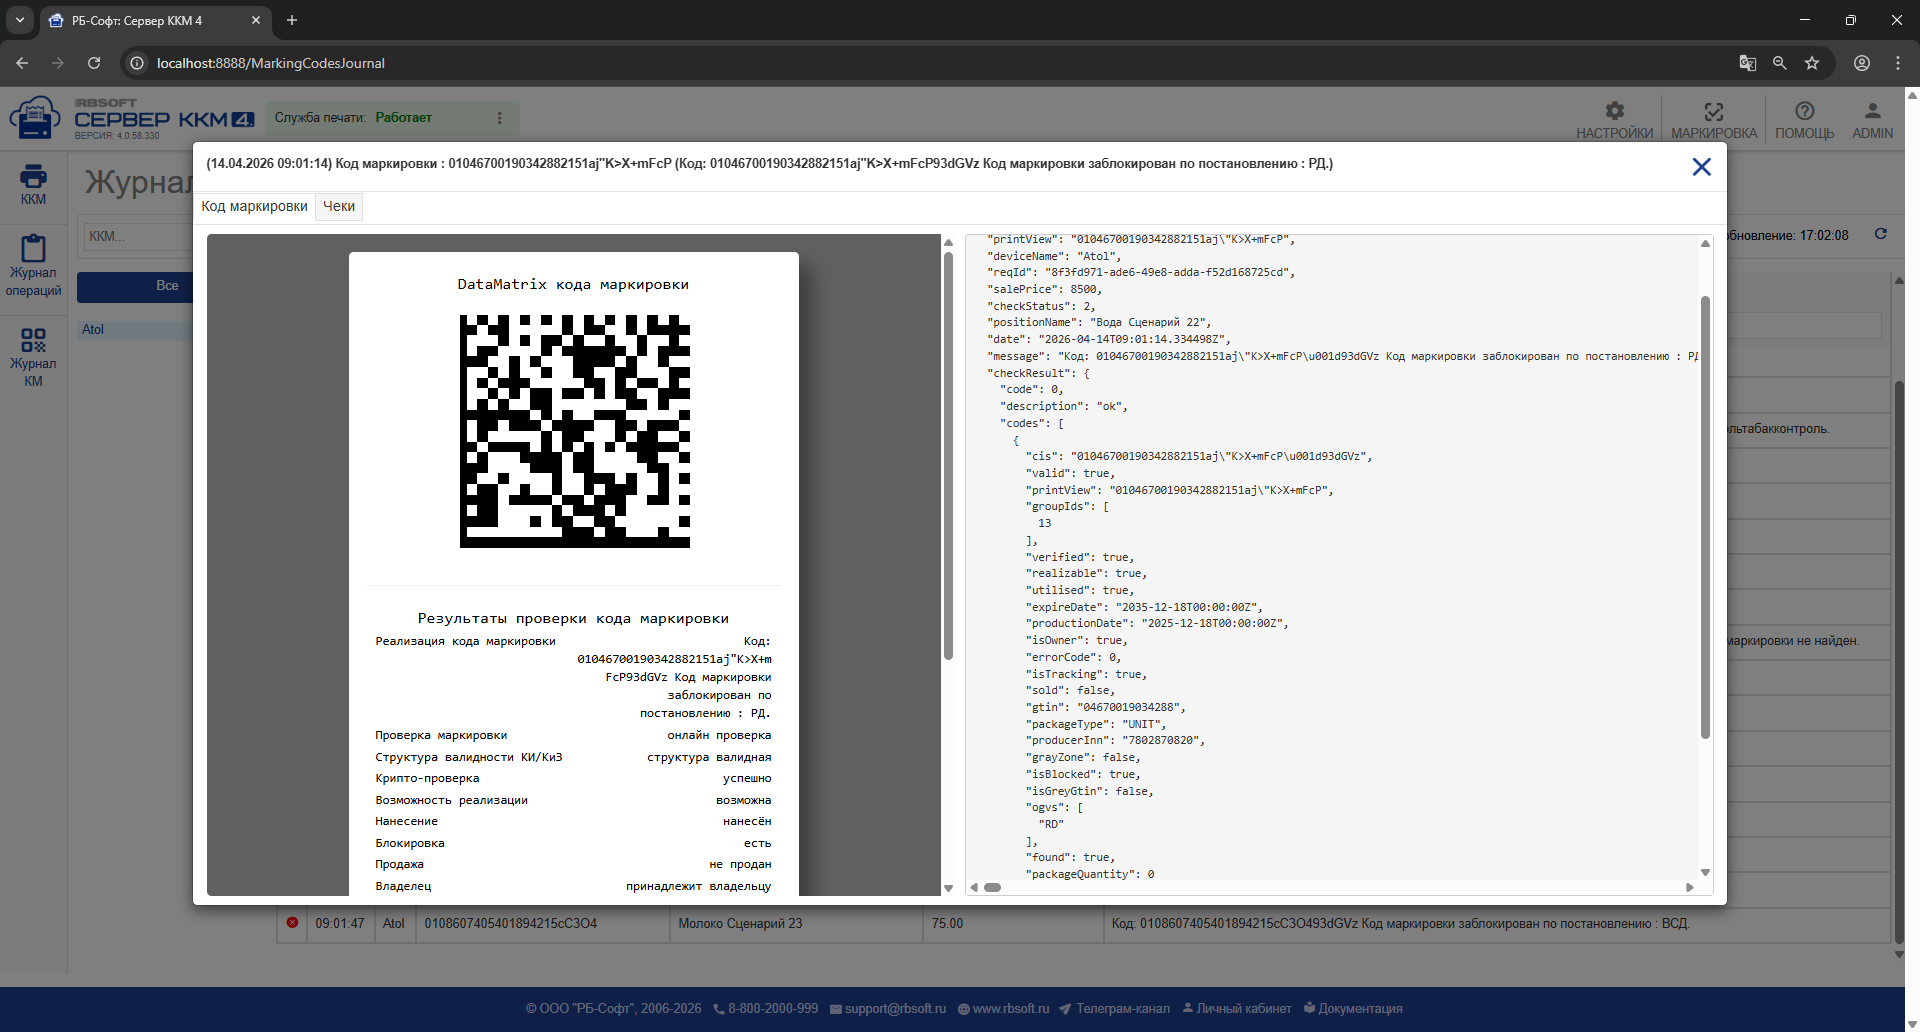Select the Молоко Сценарий 23 cell

coord(795,924)
